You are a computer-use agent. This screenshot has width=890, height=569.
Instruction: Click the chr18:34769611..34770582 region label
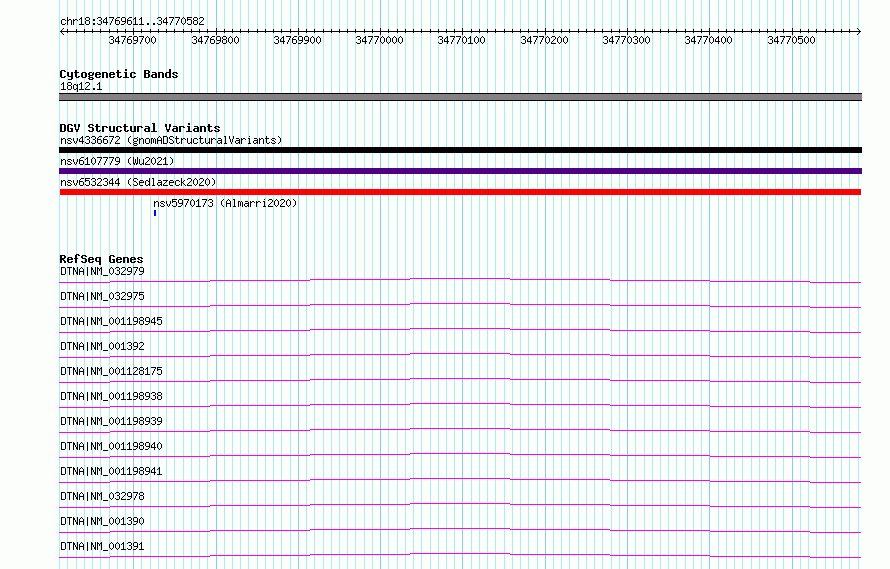pyautogui.click(x=132, y=21)
